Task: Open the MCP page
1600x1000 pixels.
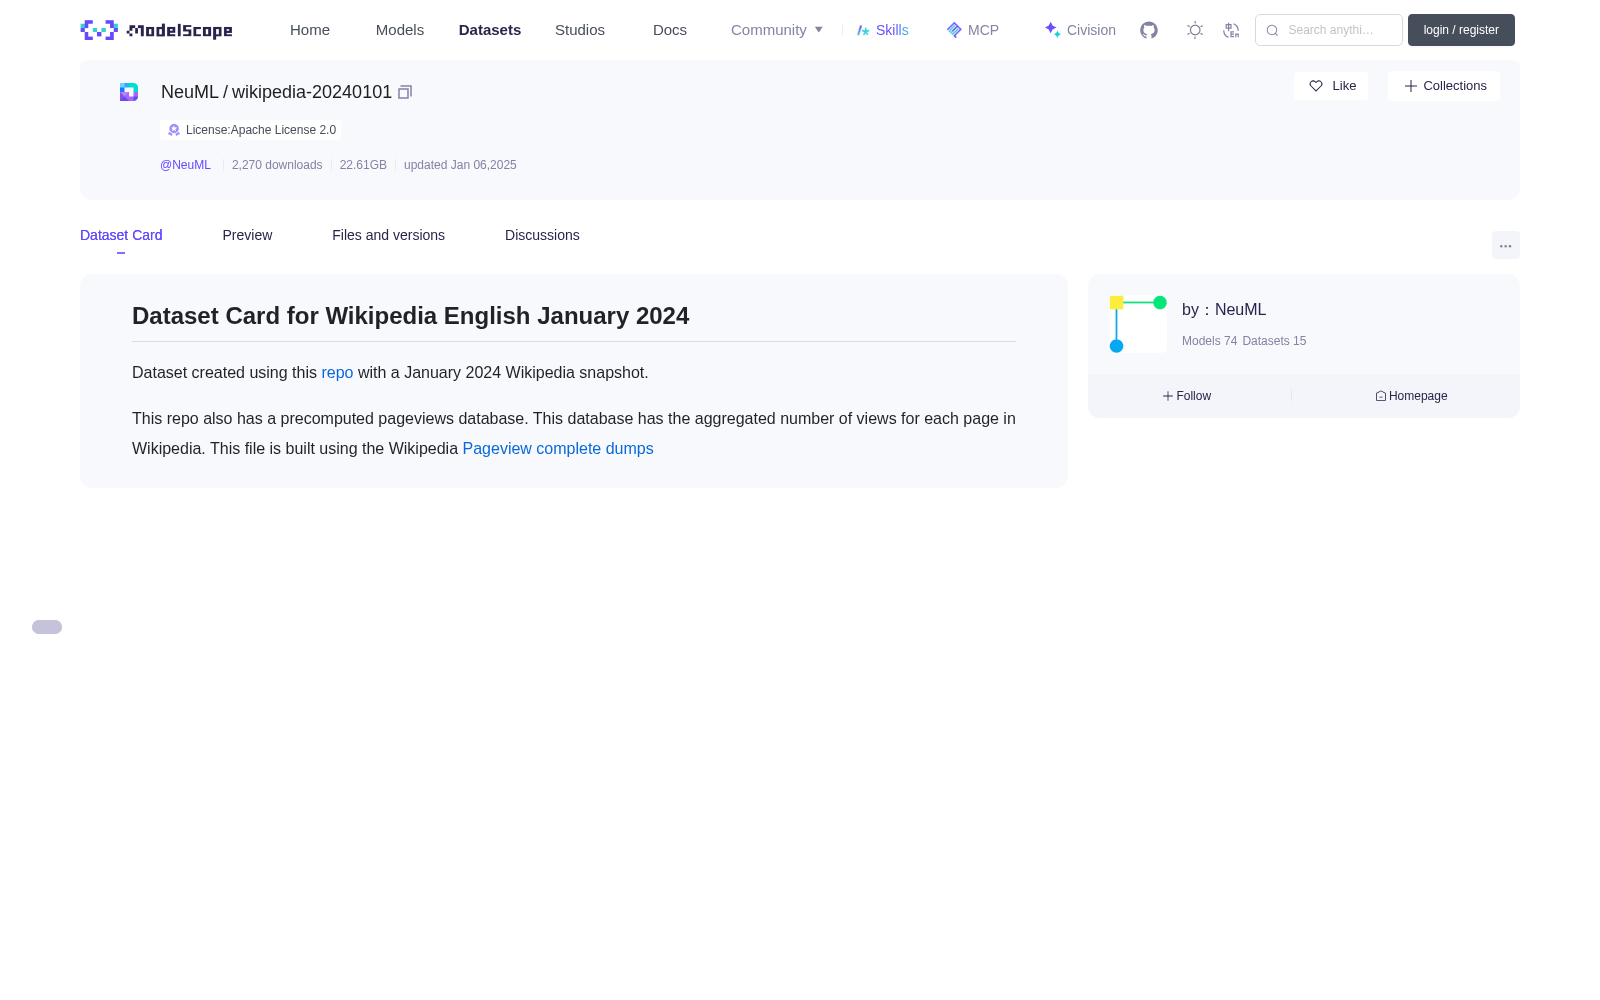Action: click(x=973, y=30)
